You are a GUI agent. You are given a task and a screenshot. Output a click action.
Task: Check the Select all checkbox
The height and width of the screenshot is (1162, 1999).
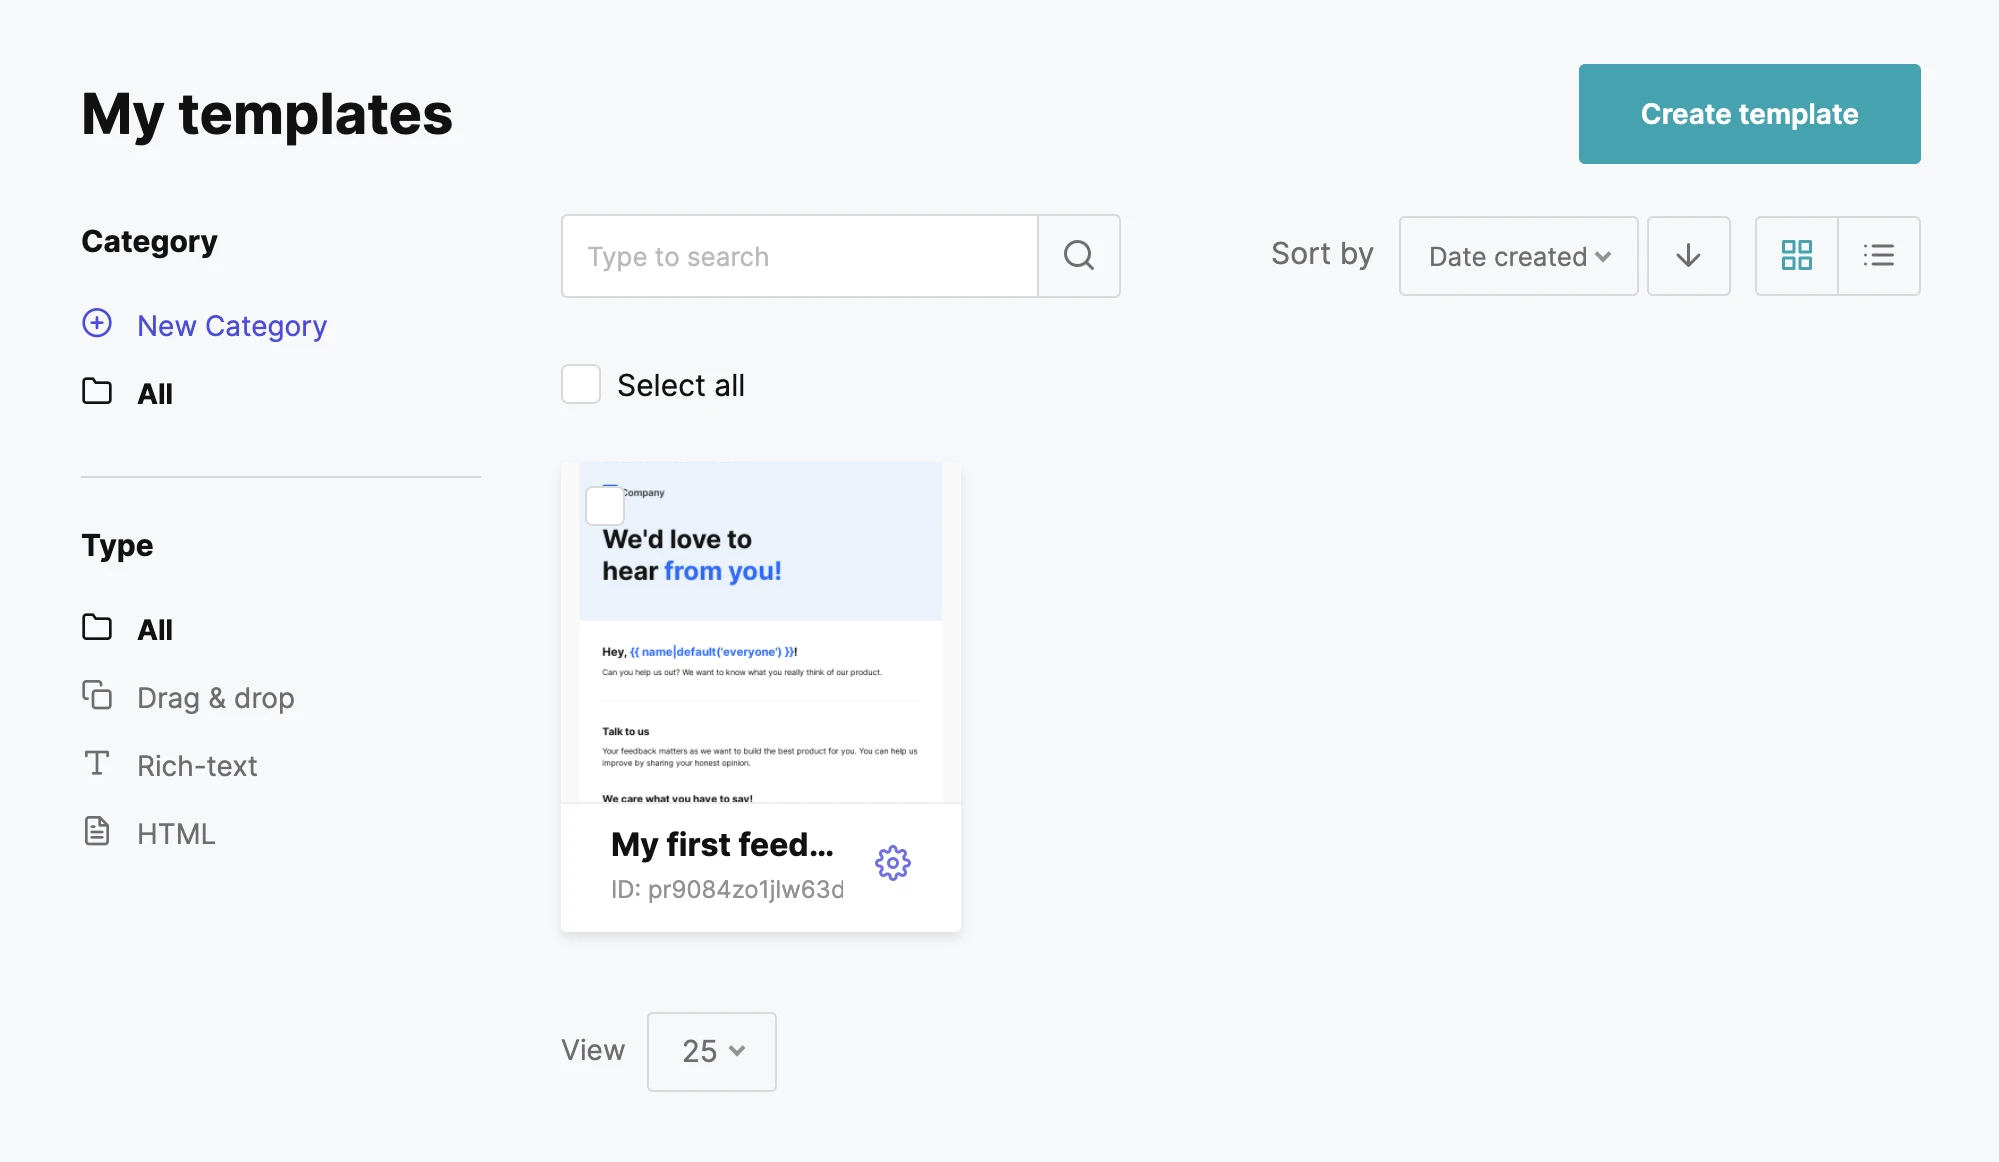click(581, 384)
